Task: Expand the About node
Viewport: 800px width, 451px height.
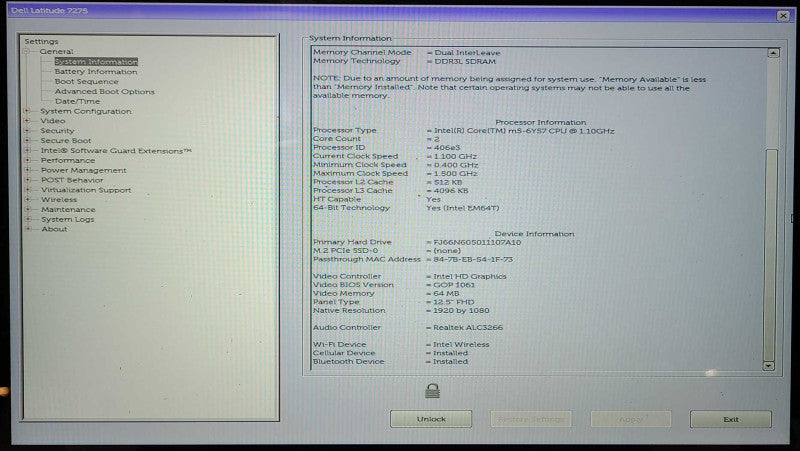Action: (x=28, y=229)
